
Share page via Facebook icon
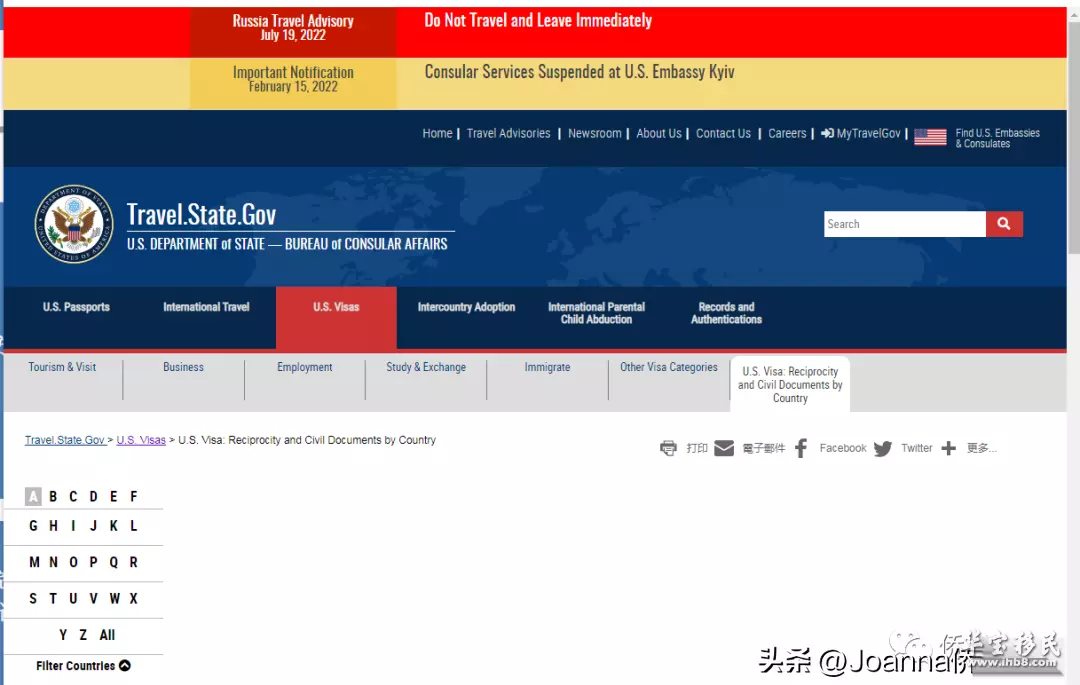pos(800,448)
